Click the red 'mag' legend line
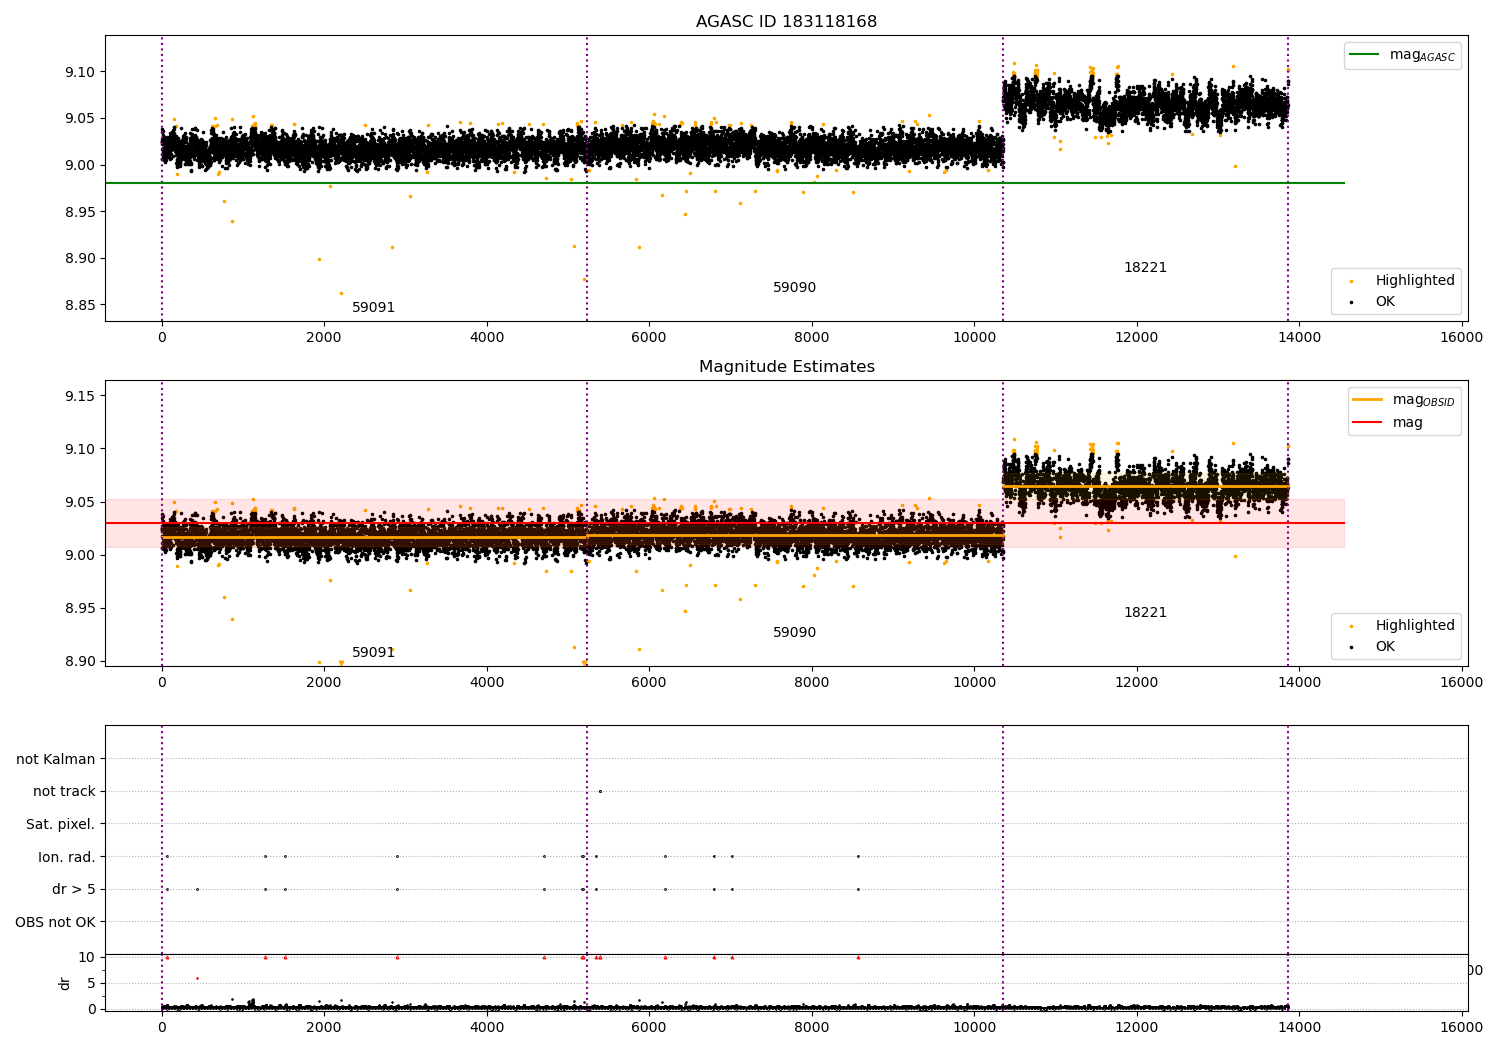Screen dimensions: 1500x1050 1367,422
